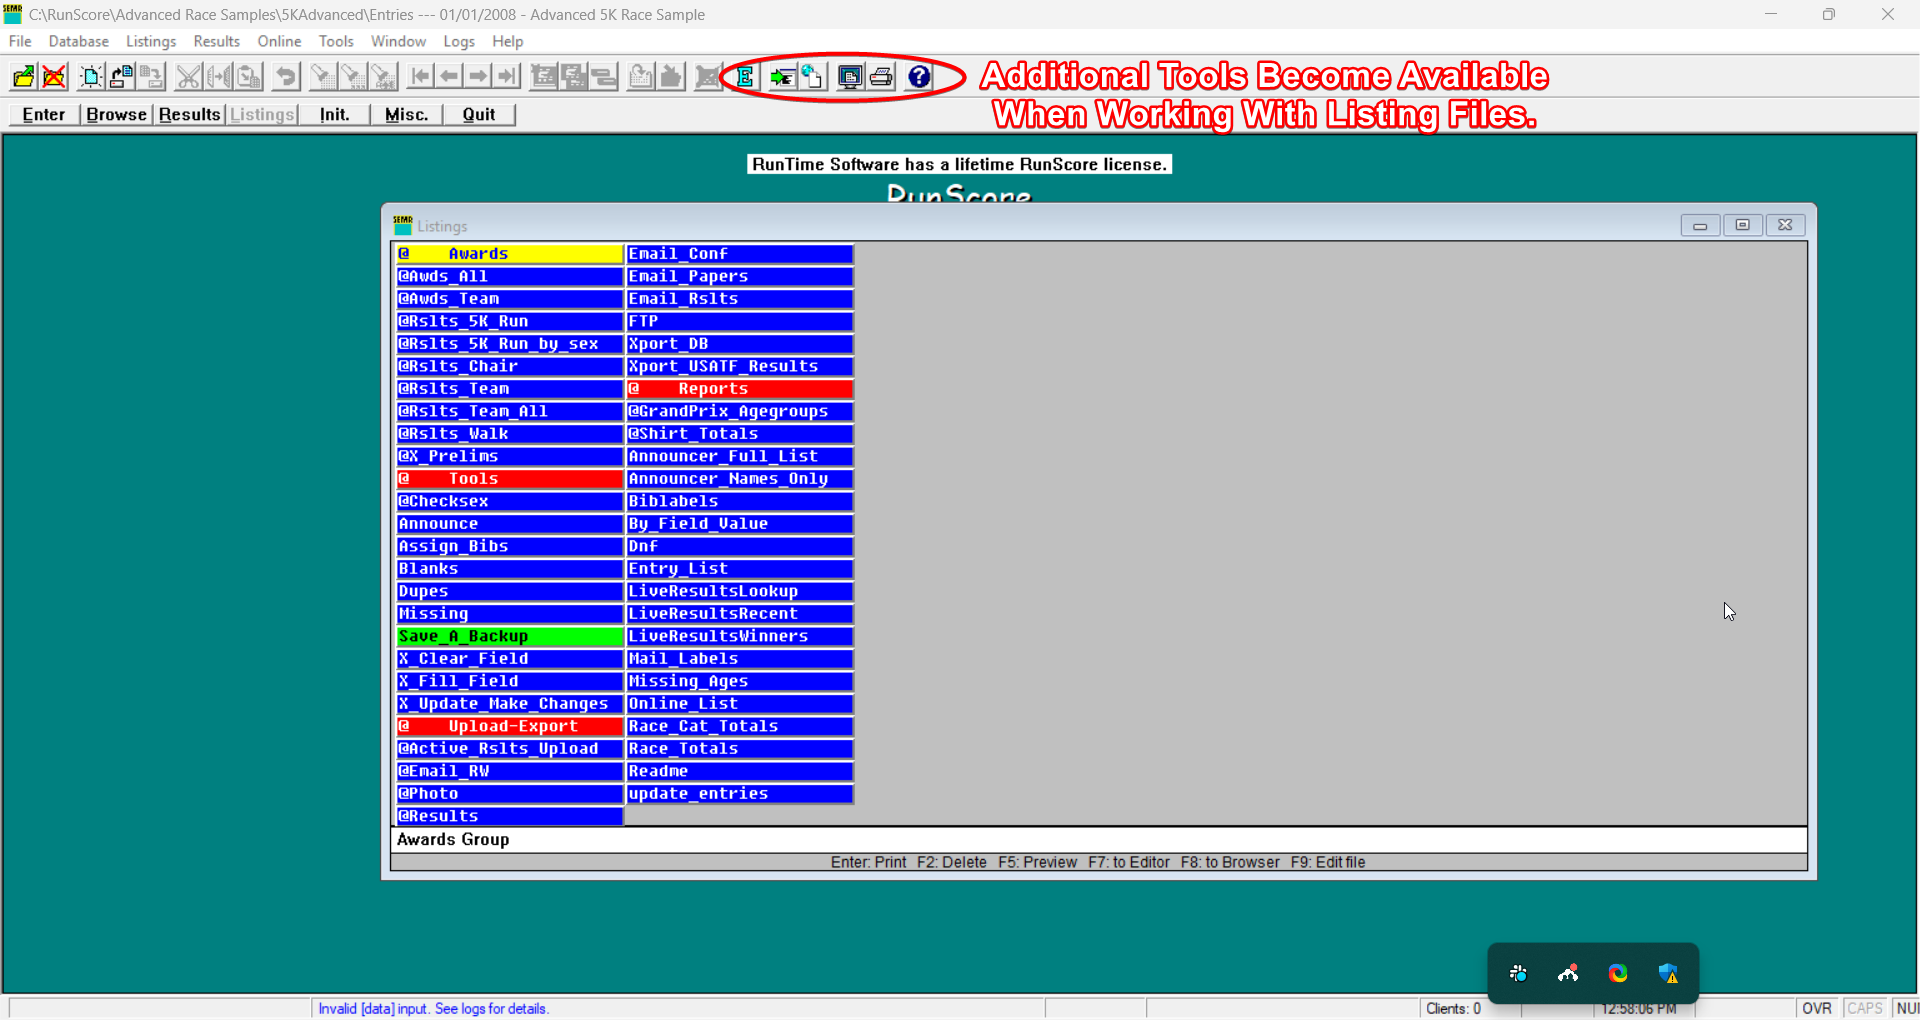The image size is (1920, 1020).
Task: Open the Results menu in menu bar
Action: click(217, 41)
